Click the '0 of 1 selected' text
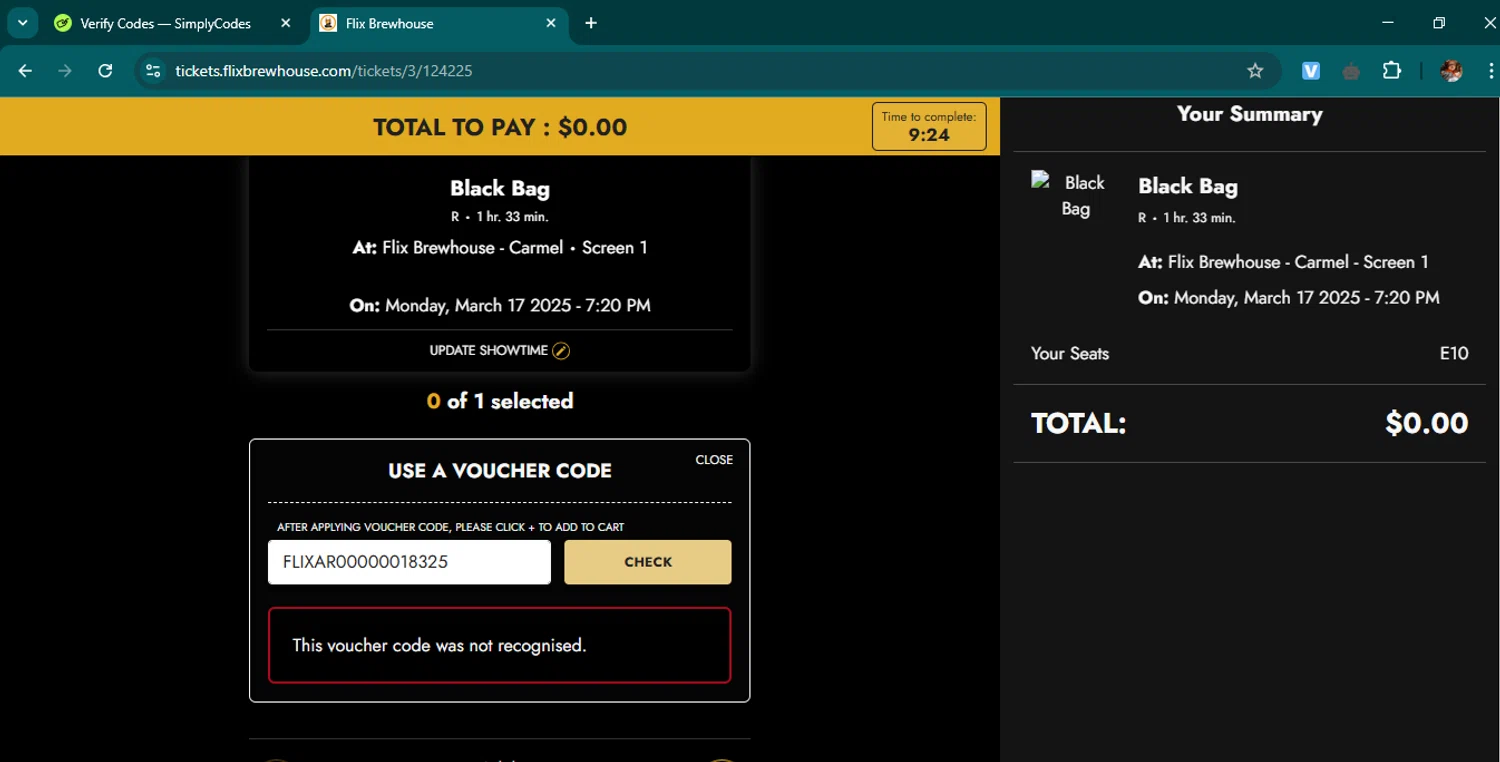 [500, 401]
